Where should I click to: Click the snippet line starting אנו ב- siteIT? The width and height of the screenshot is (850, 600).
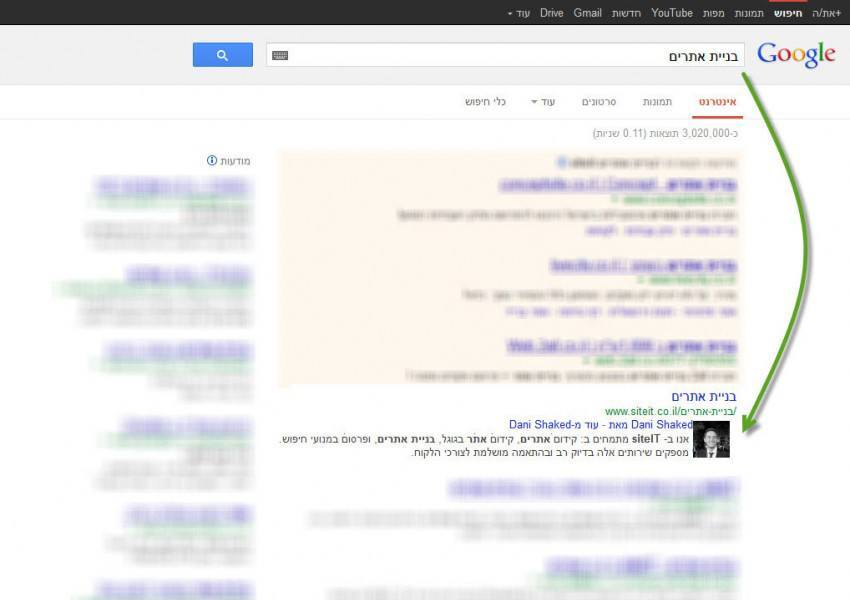(x=484, y=439)
